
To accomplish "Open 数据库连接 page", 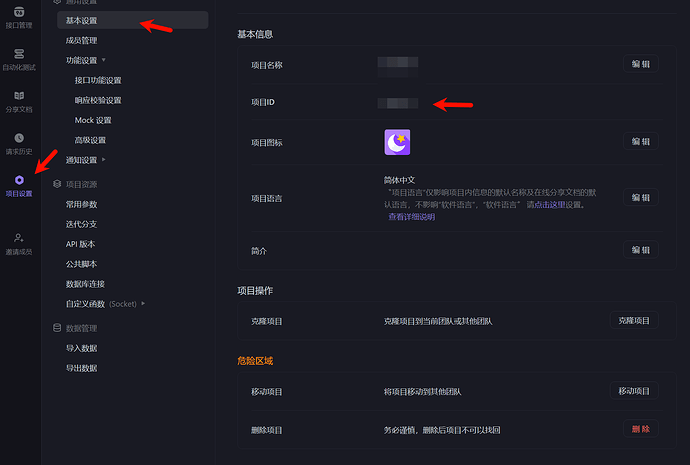I will pos(85,284).
